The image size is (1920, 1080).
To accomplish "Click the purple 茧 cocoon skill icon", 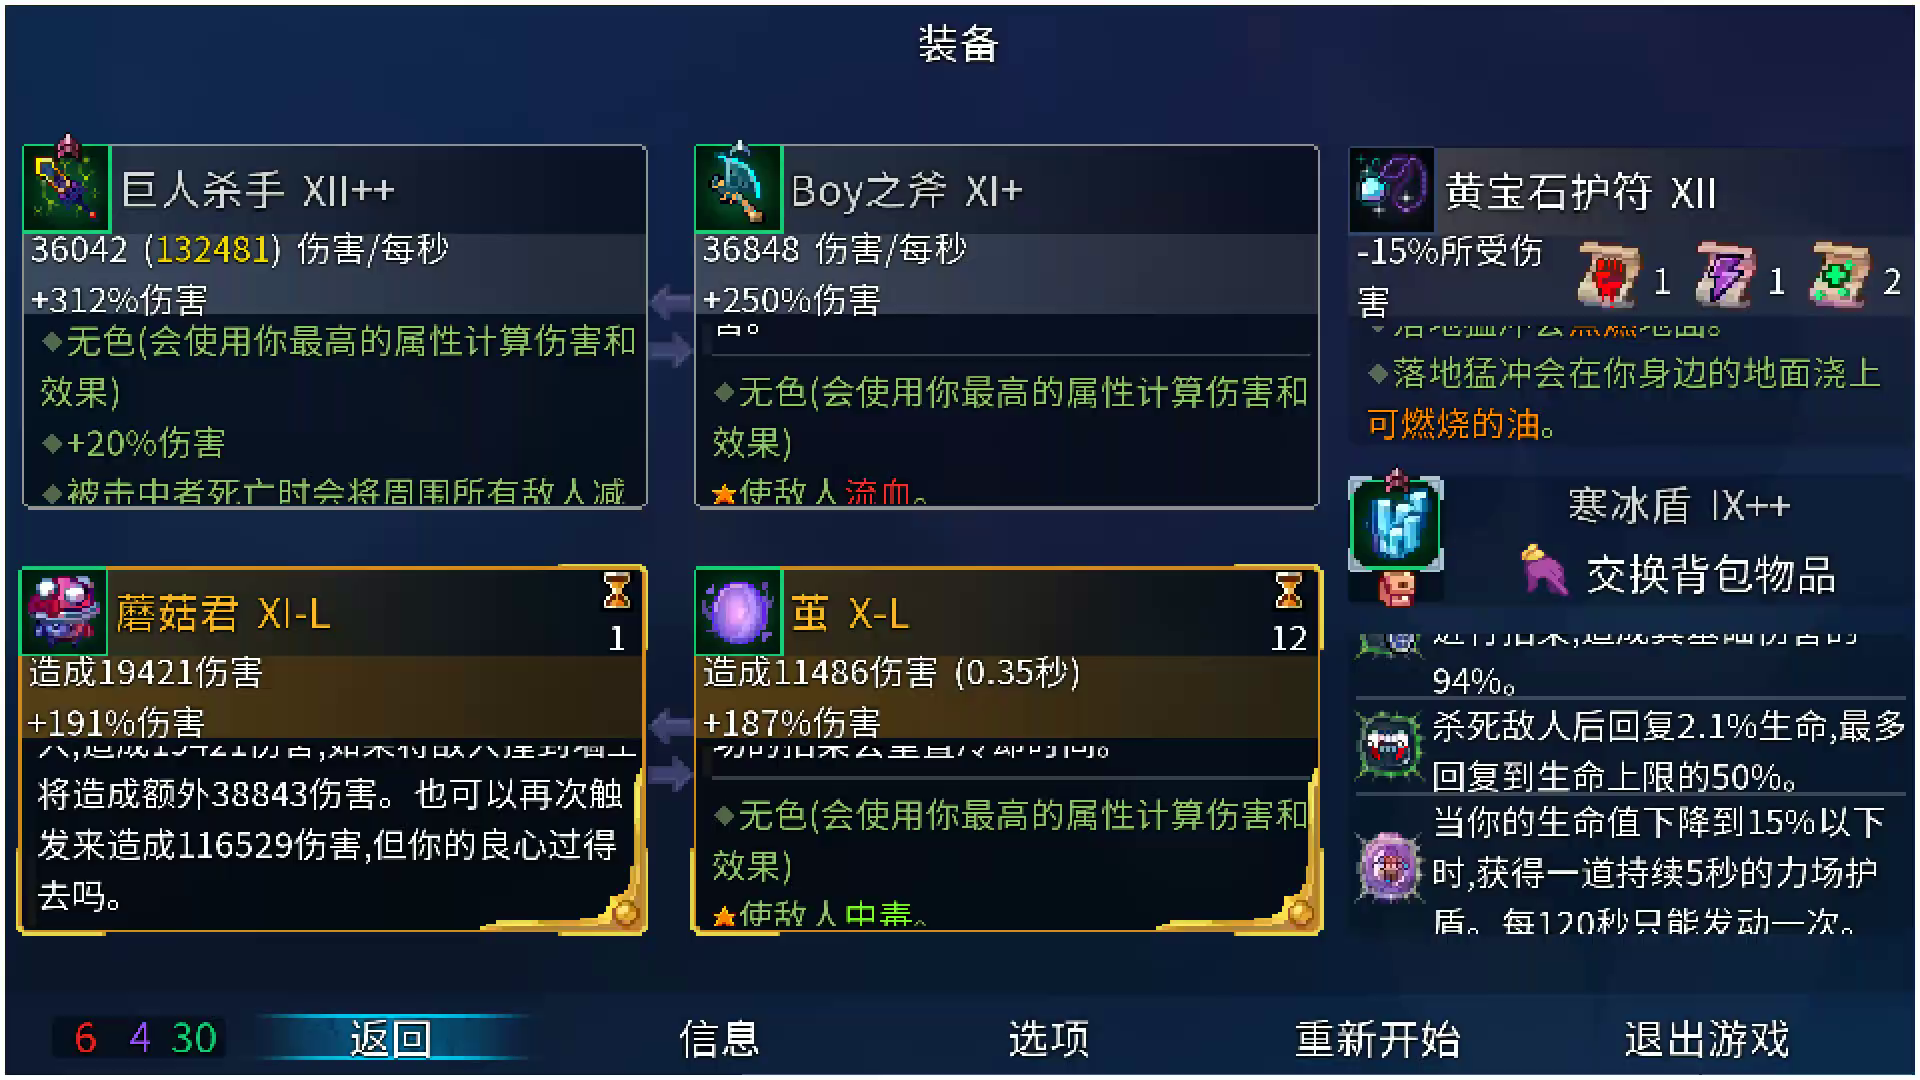I will [x=738, y=611].
